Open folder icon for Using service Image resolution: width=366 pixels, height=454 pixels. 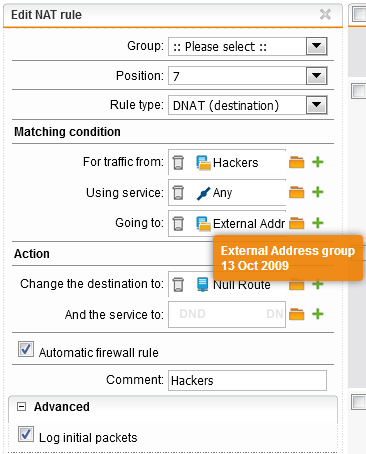pos(296,192)
